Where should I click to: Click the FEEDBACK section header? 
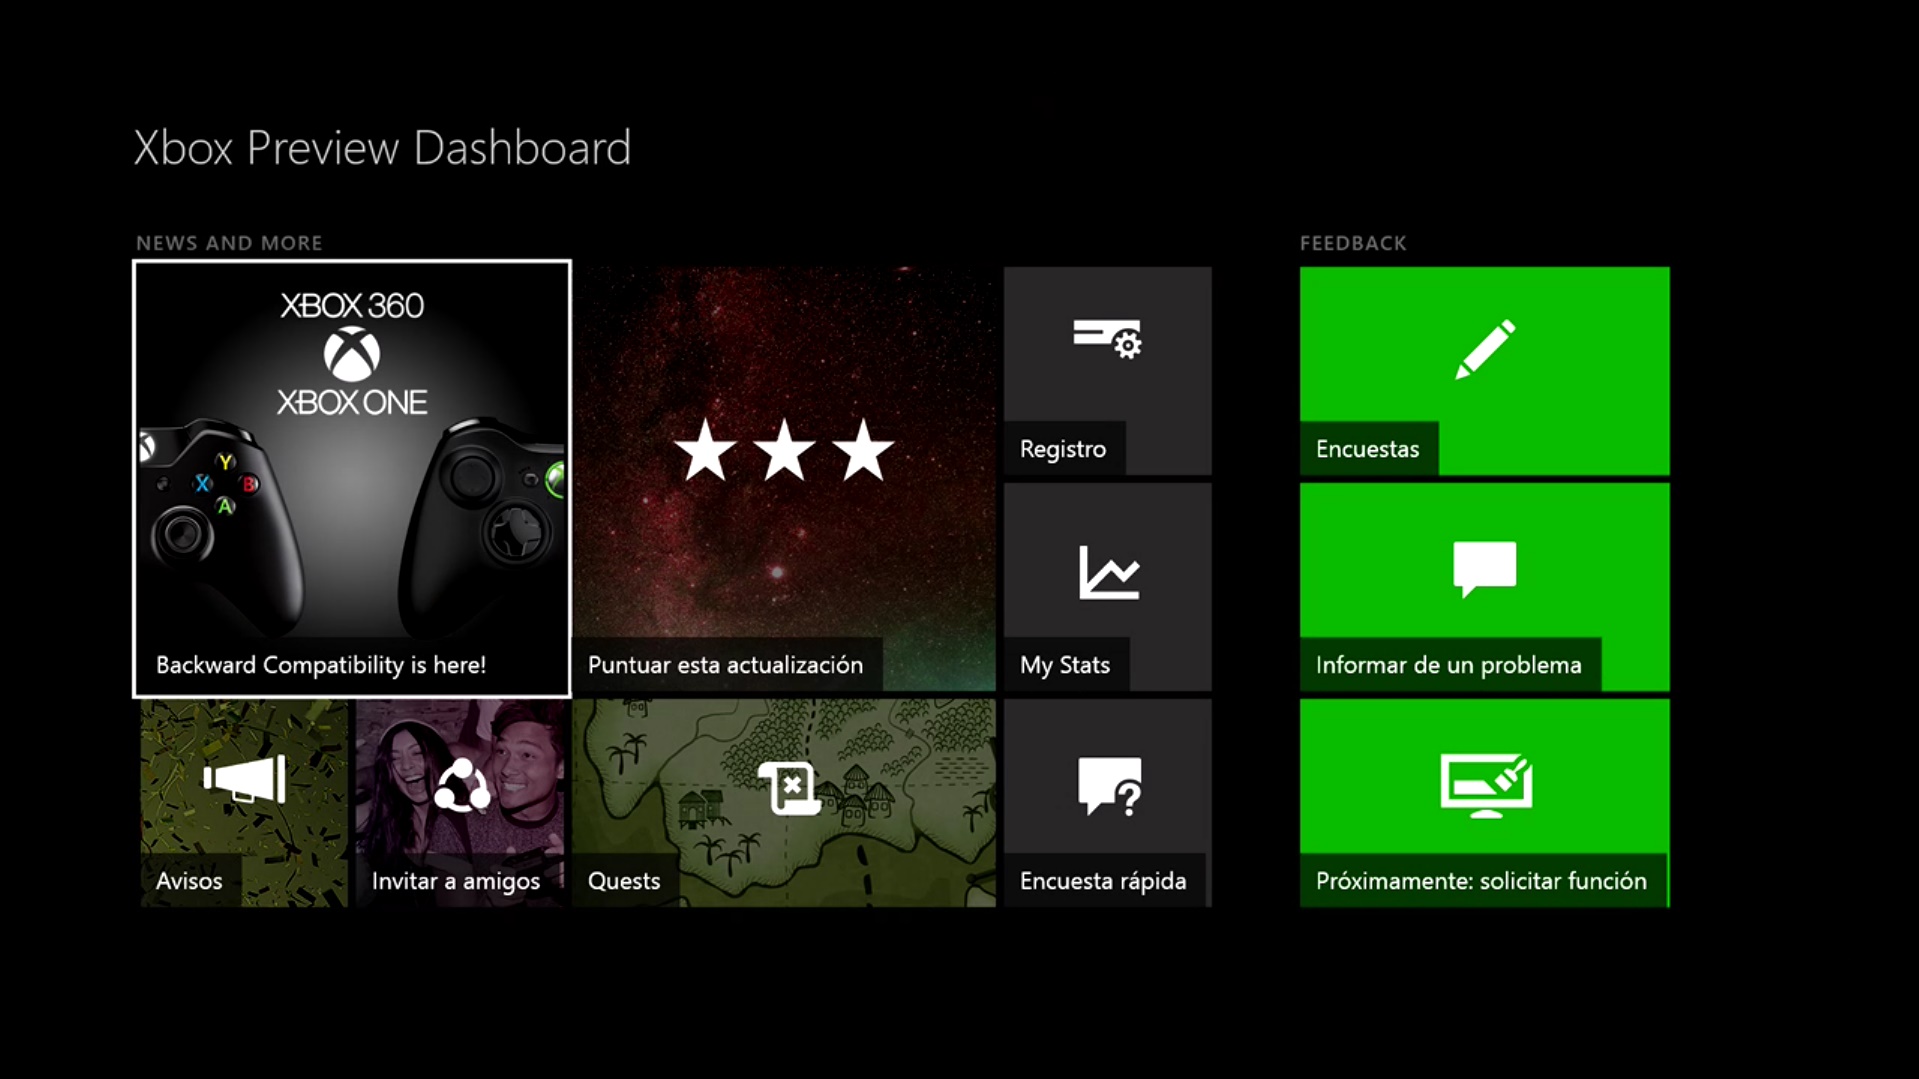pos(1353,243)
